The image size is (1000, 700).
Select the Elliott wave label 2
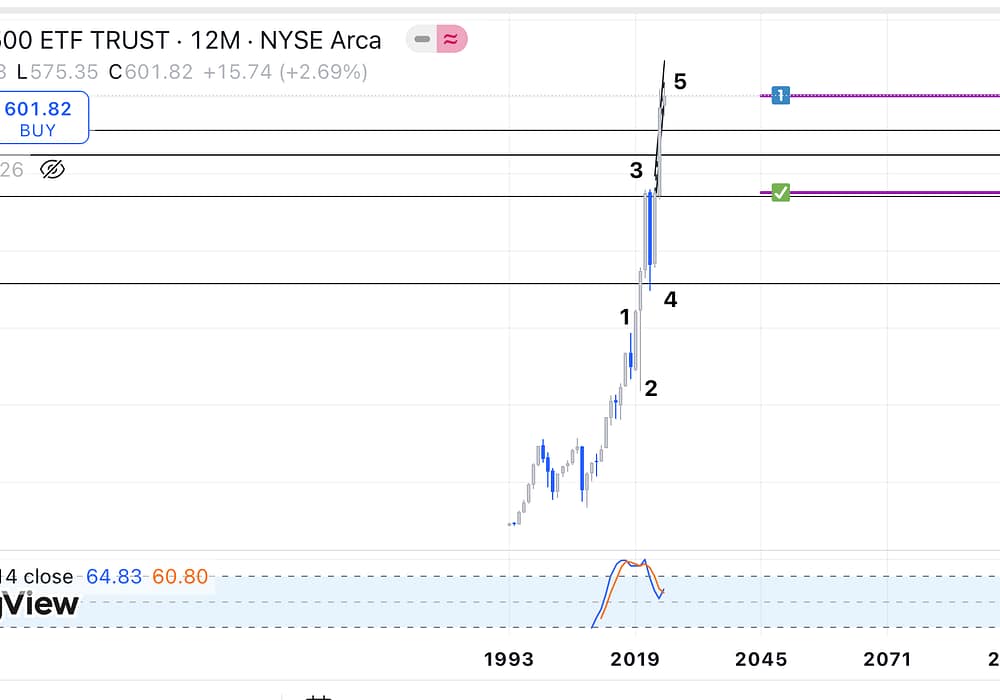(651, 389)
